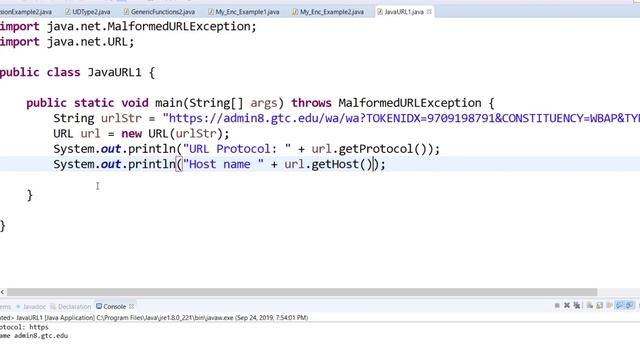640x360 pixels.
Task: Click console output line 'admin8.gtc.edu'
Action: point(34,336)
